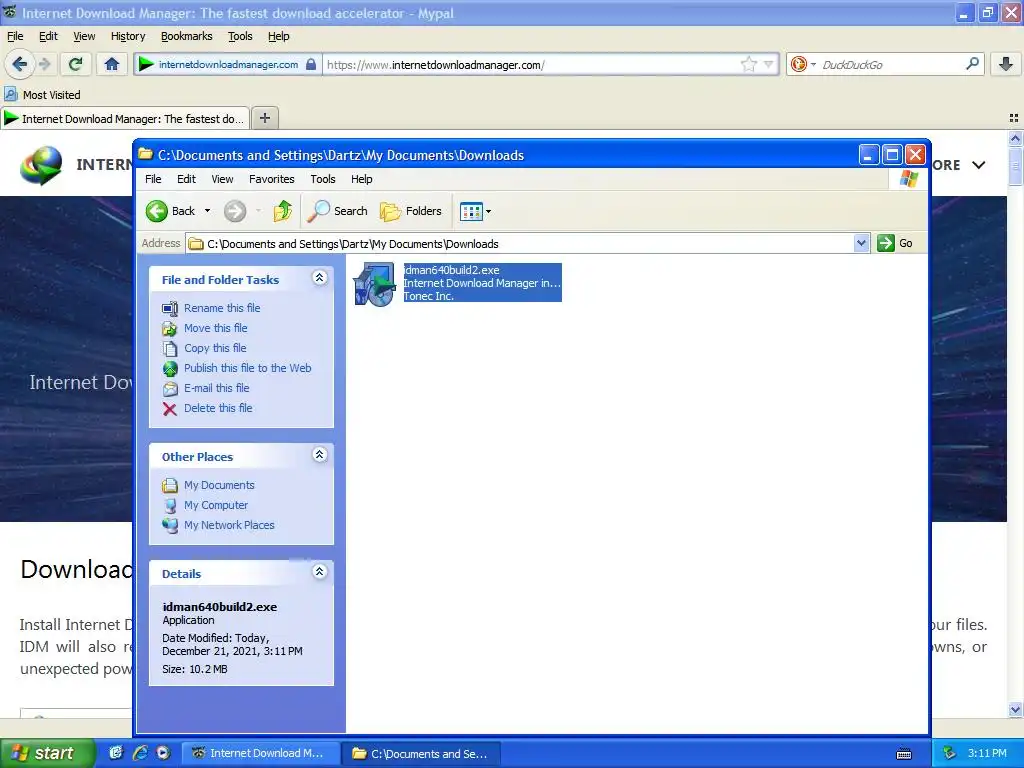Click the Go button beside the address bar
Image resolution: width=1024 pixels, height=768 pixels.
(895, 243)
